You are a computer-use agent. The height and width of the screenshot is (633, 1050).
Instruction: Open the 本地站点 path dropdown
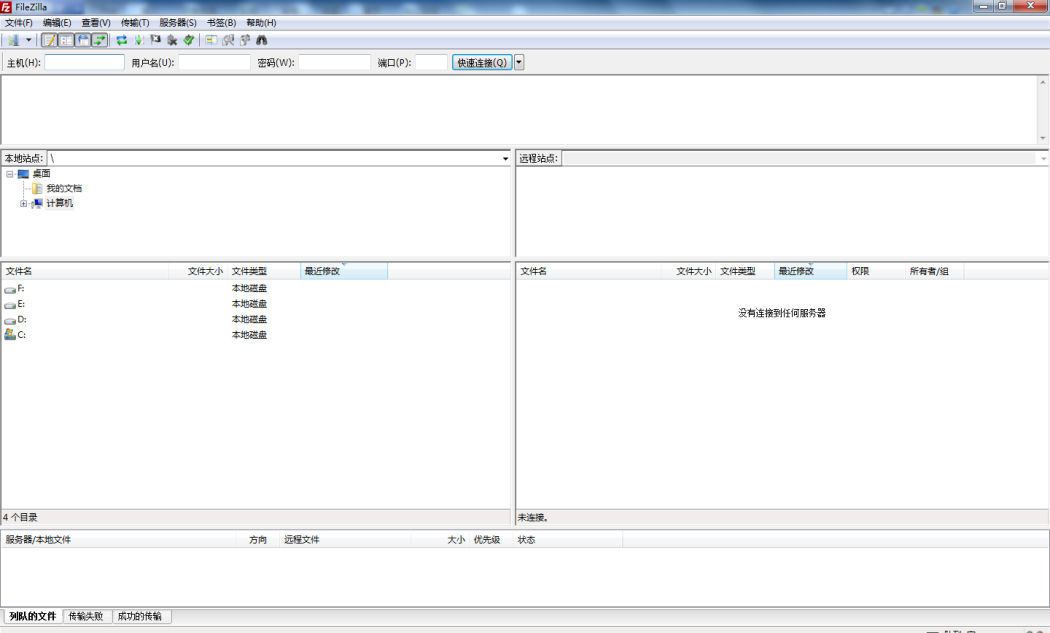[506, 159]
